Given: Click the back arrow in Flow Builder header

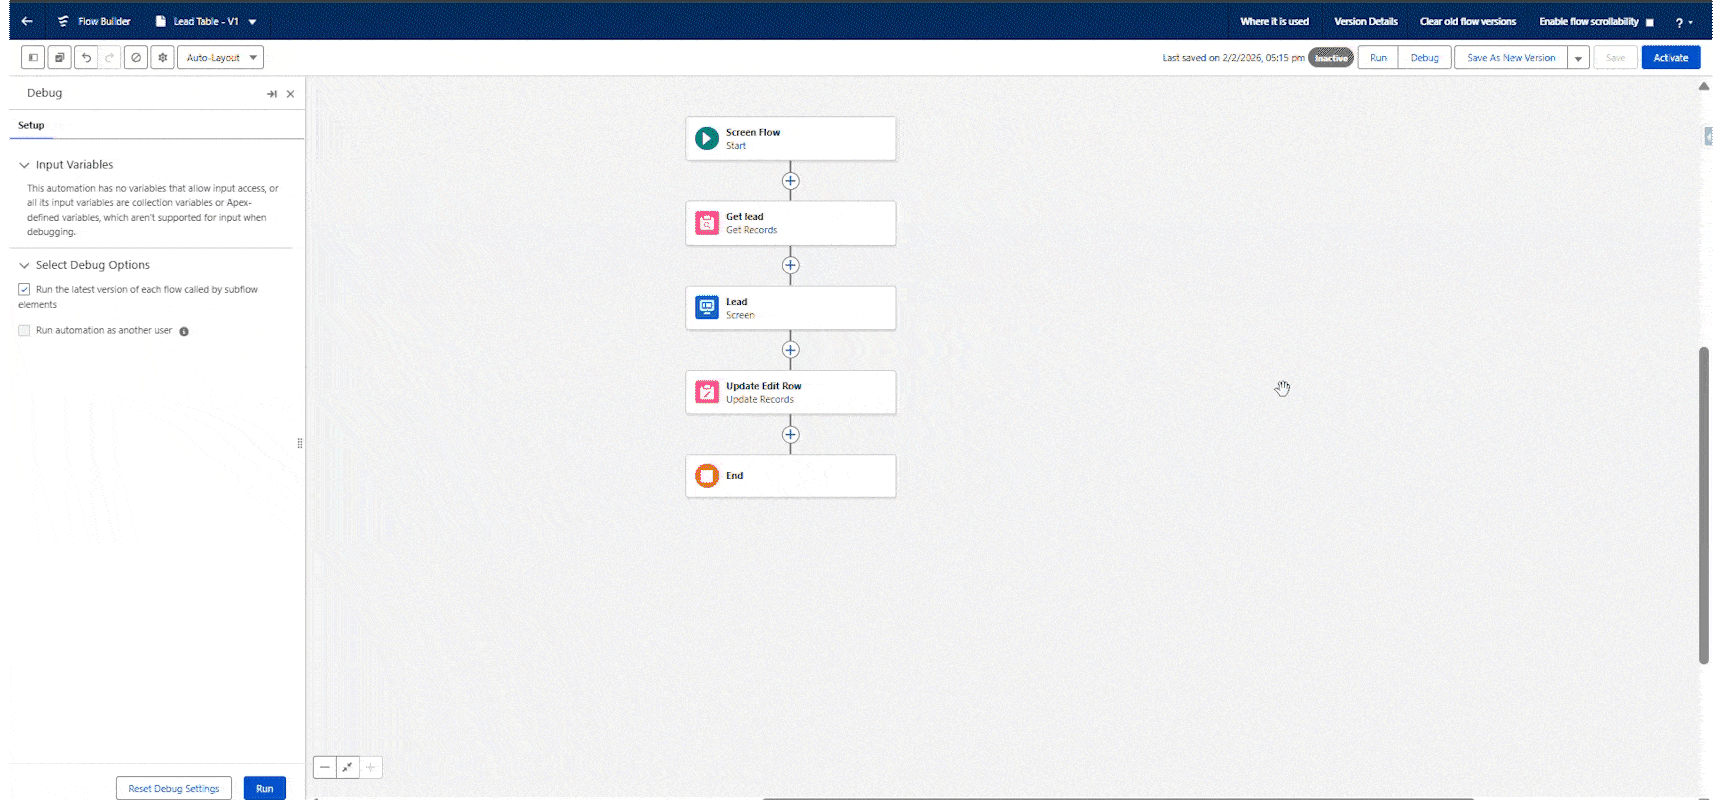Looking at the screenshot, I should [27, 21].
